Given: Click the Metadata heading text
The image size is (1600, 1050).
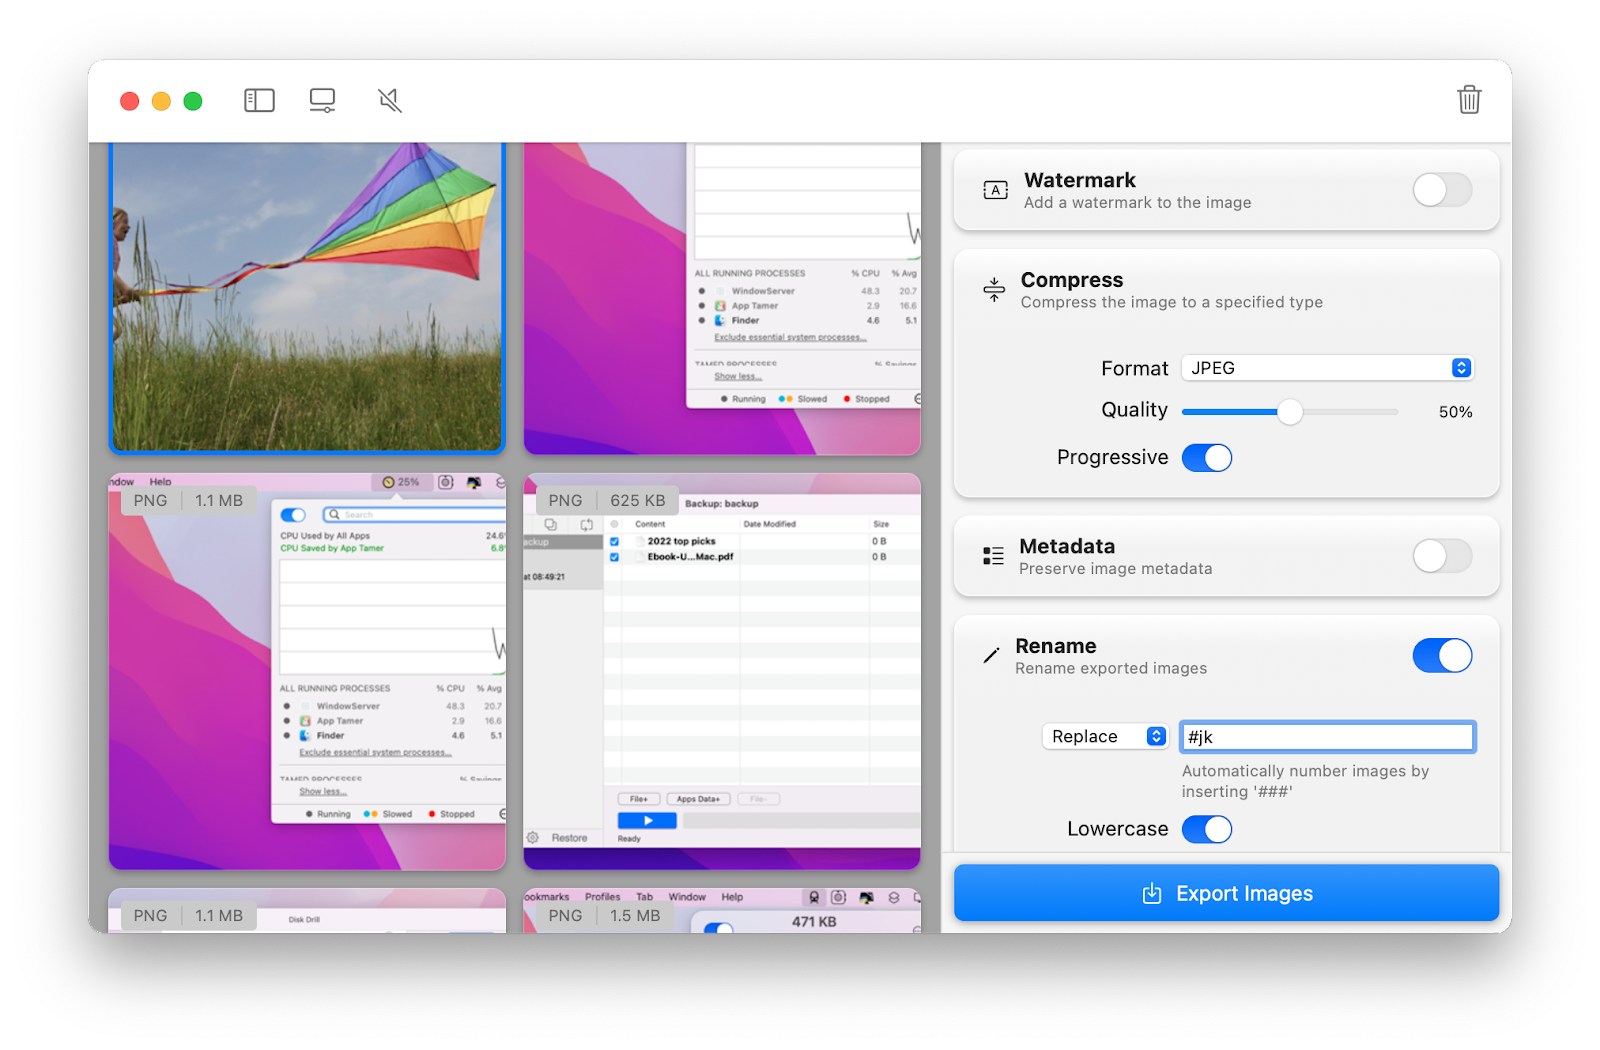Looking at the screenshot, I should (1067, 546).
